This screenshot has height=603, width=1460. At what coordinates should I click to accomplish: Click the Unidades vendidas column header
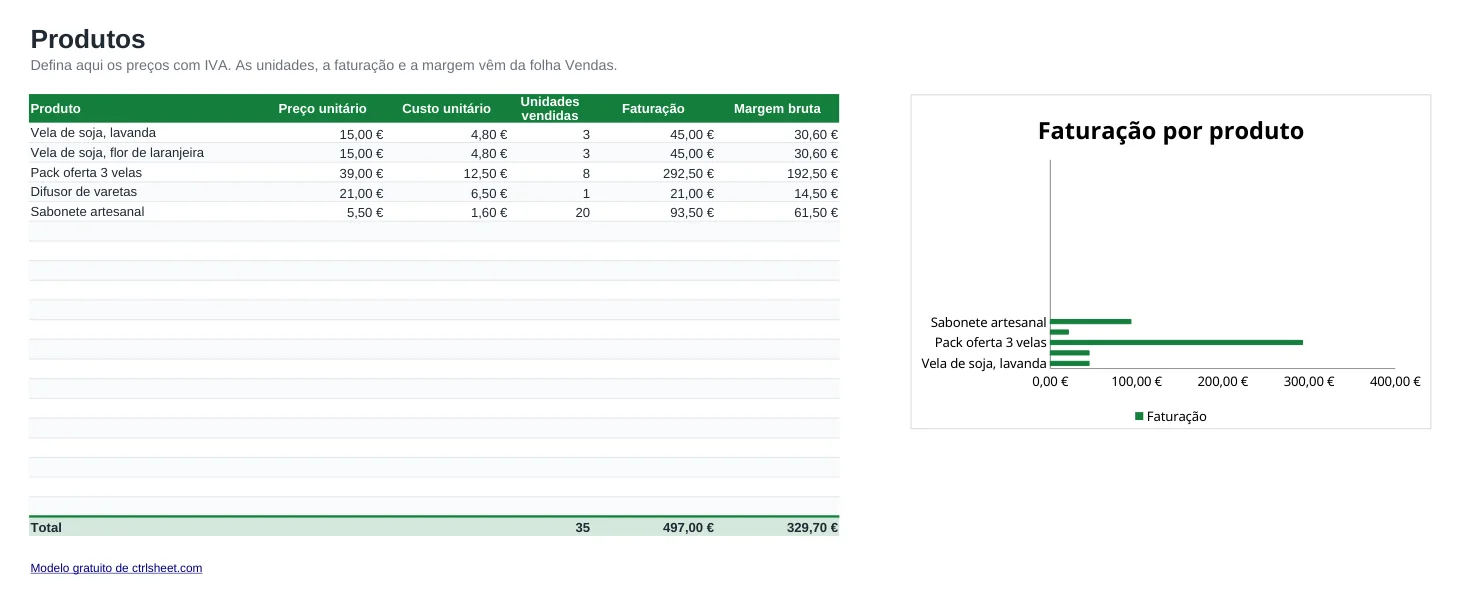550,108
